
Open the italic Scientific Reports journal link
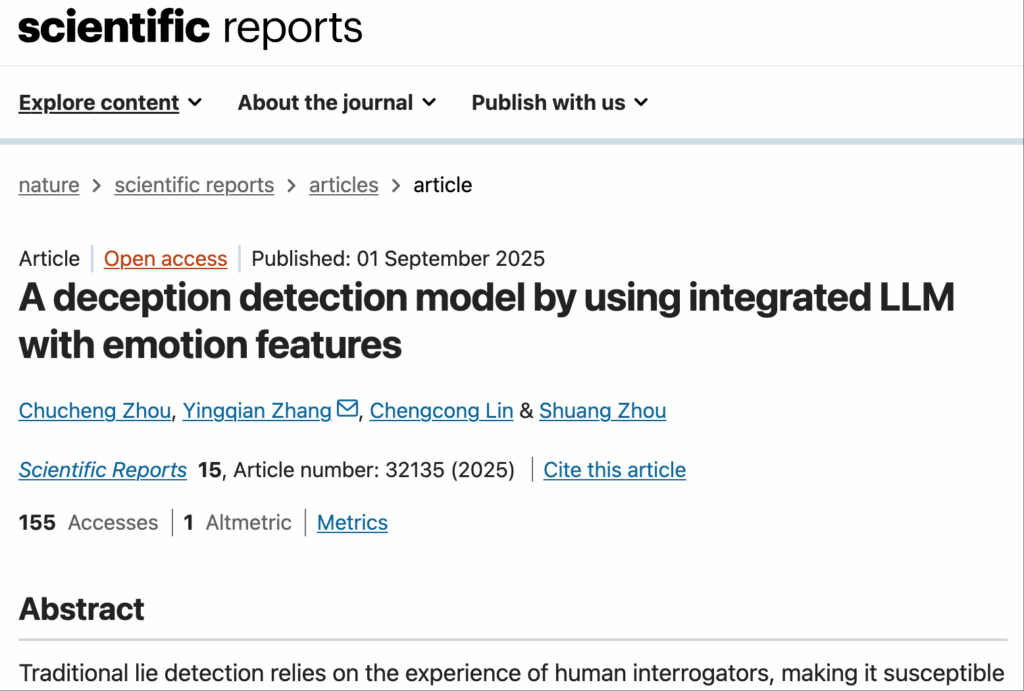pyautogui.click(x=103, y=470)
